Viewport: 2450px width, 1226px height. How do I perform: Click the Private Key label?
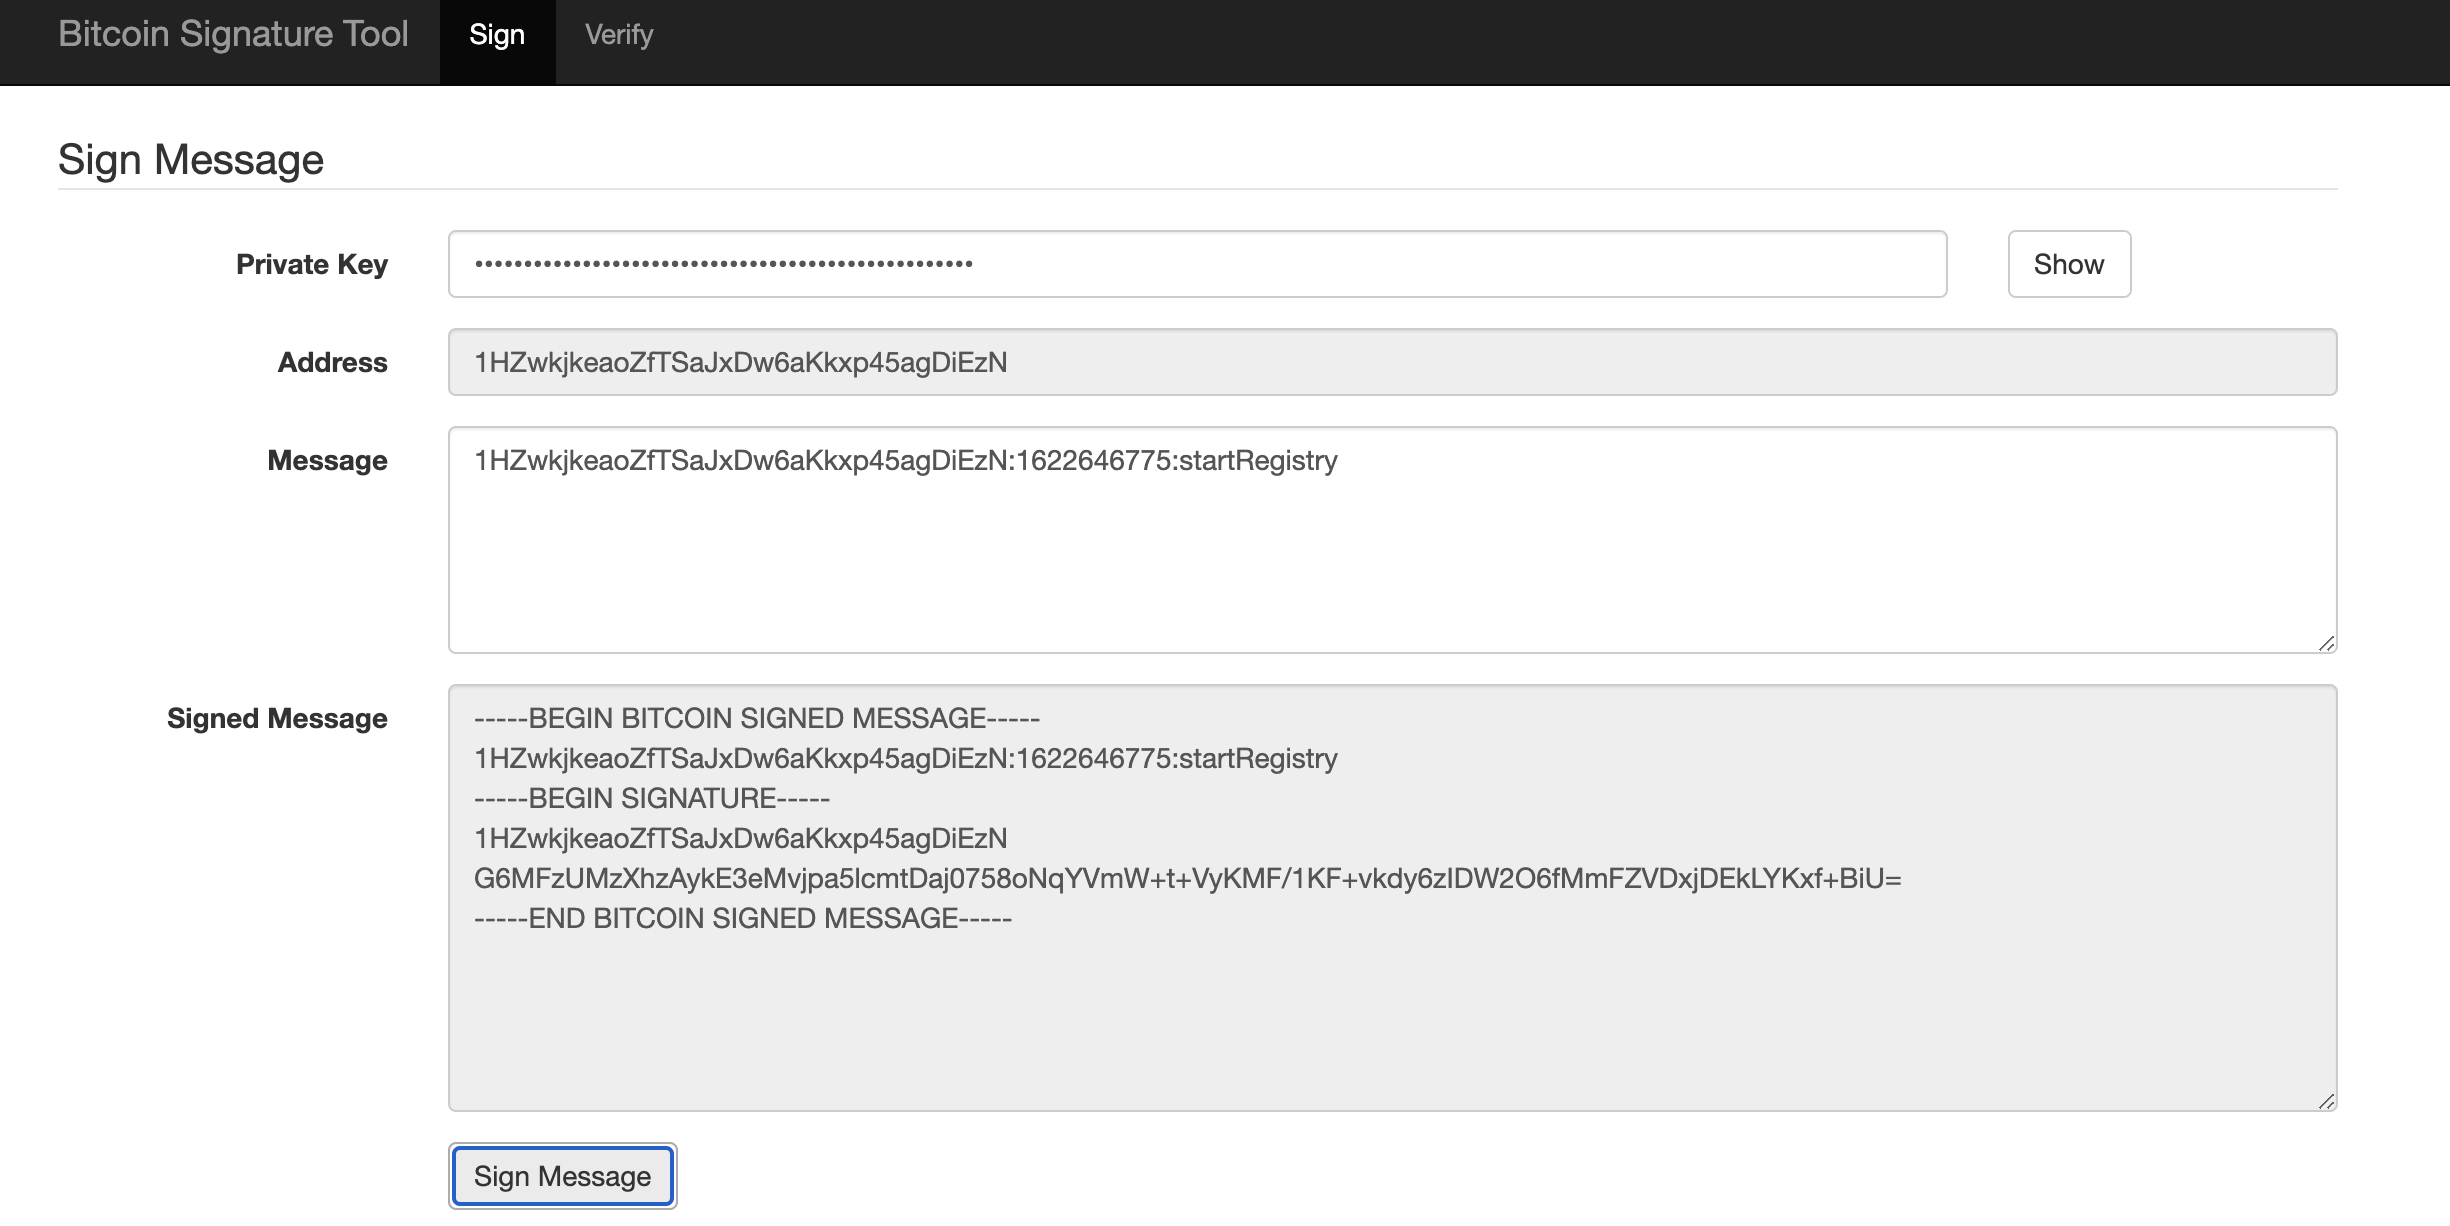(311, 264)
